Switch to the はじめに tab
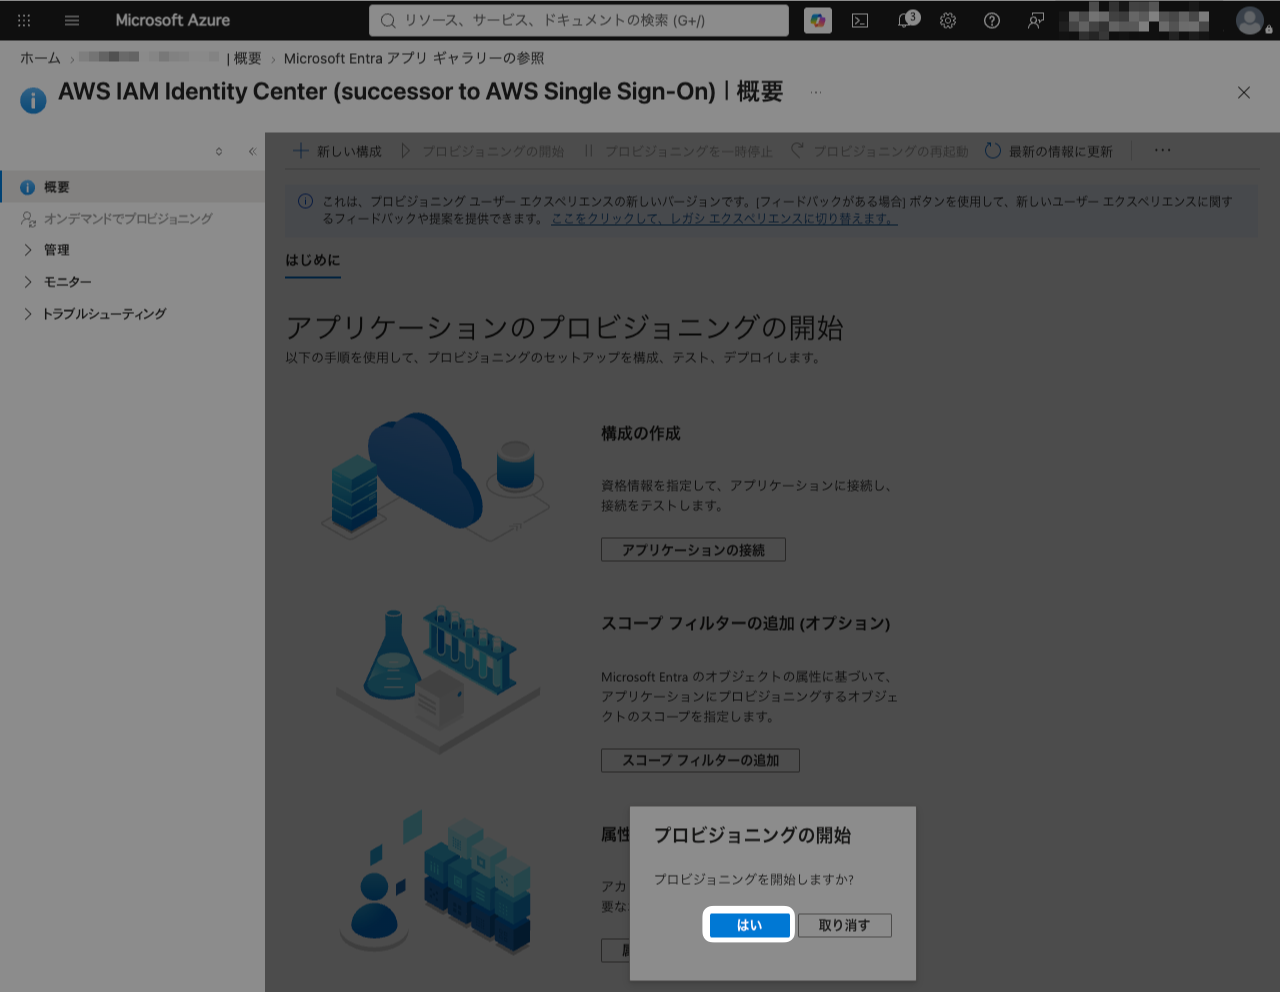This screenshot has height=992, width=1280. coord(313,260)
